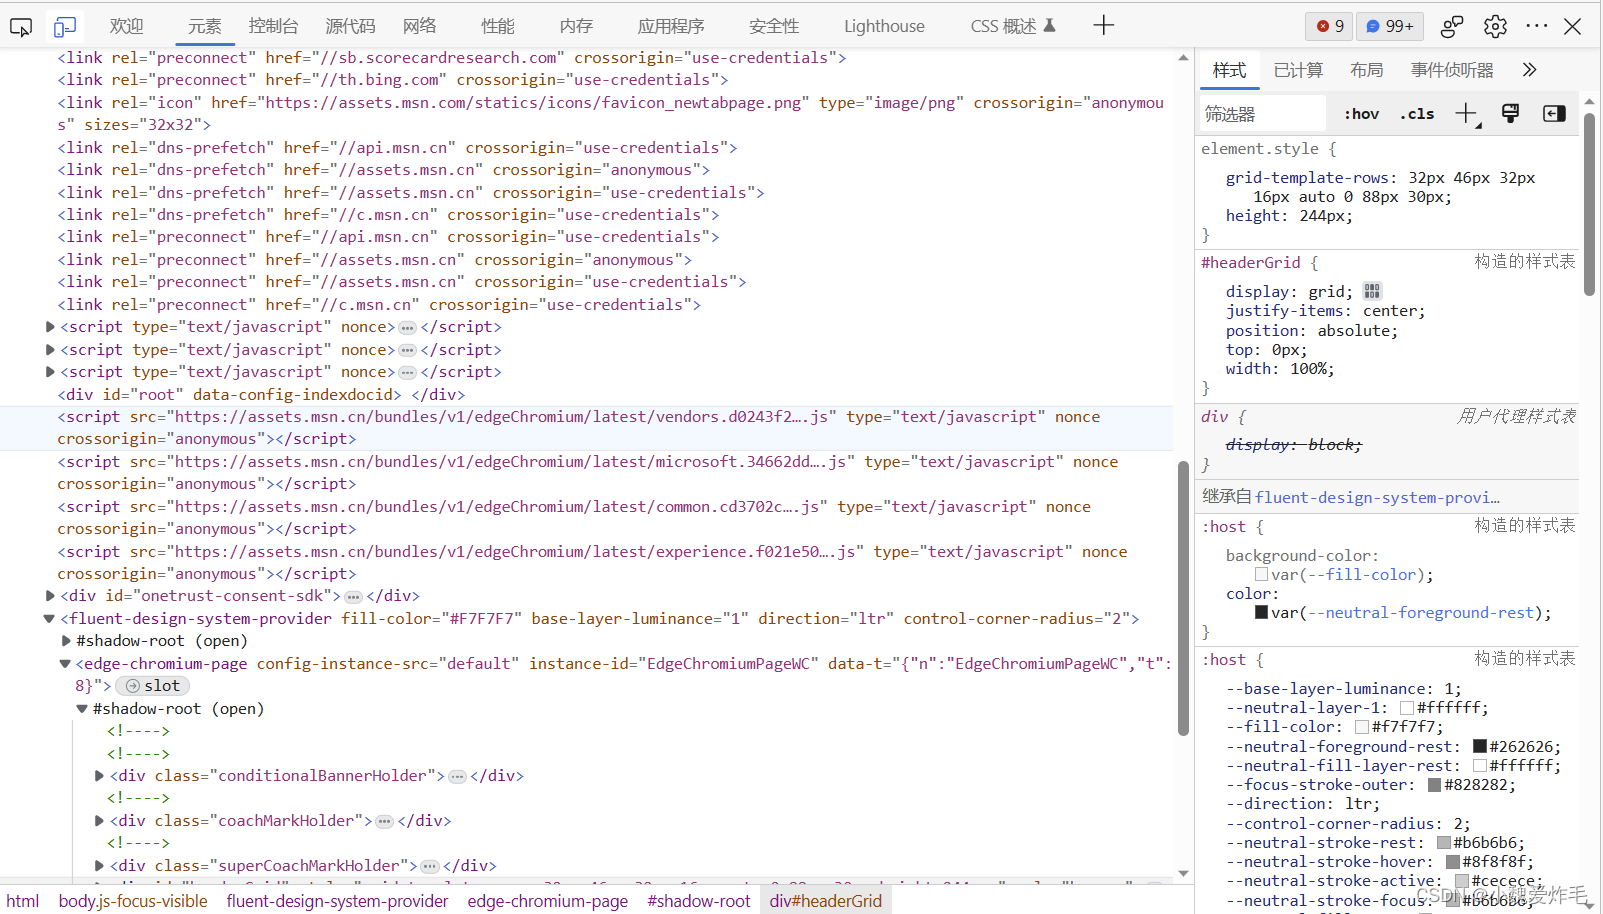1603x914 pixels.
Task: Toggle :hov element state panel
Action: pyautogui.click(x=1361, y=114)
